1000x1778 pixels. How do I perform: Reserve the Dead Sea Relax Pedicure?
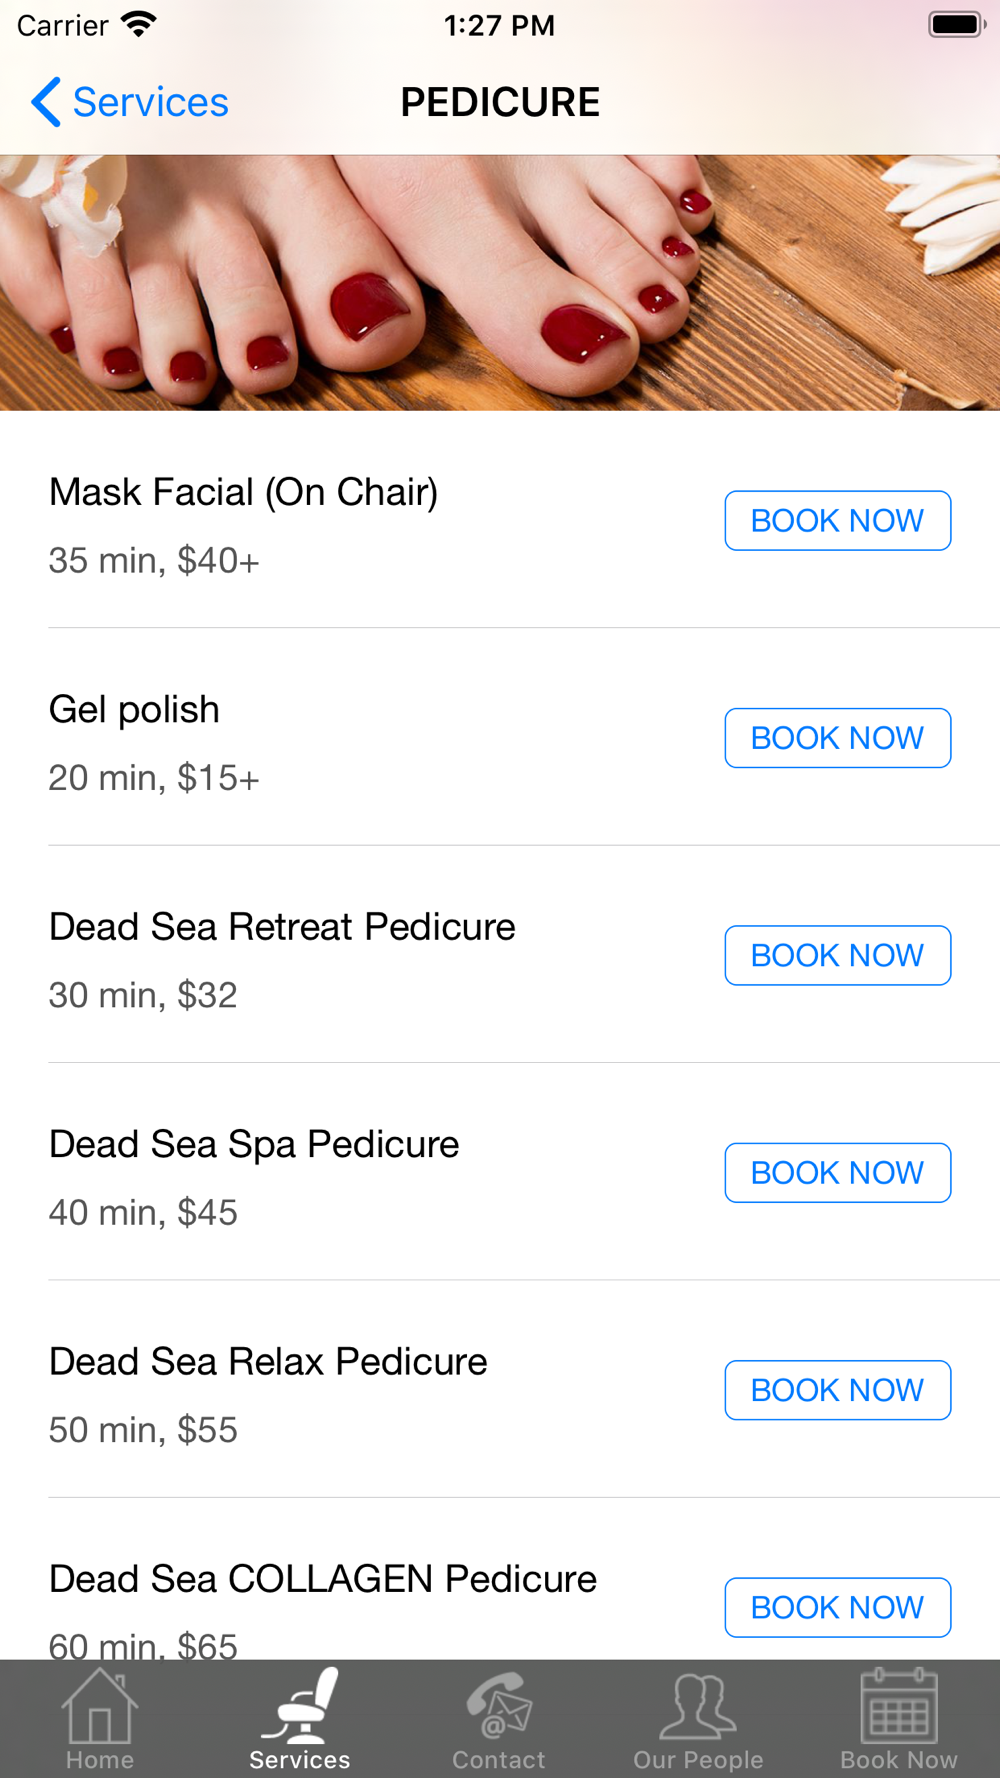[x=837, y=1389]
